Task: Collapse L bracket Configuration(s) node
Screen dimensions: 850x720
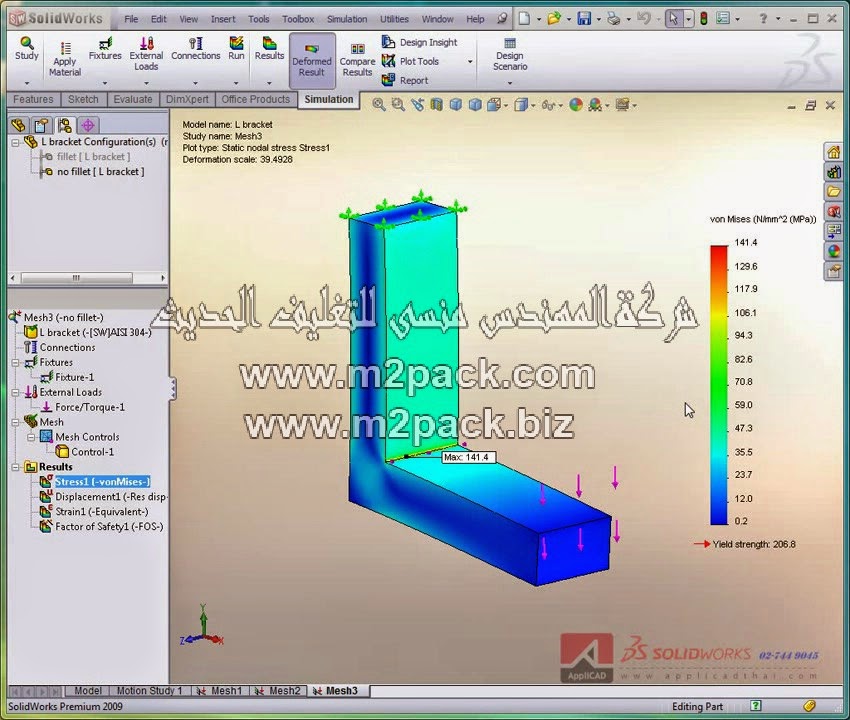Action: (16, 142)
